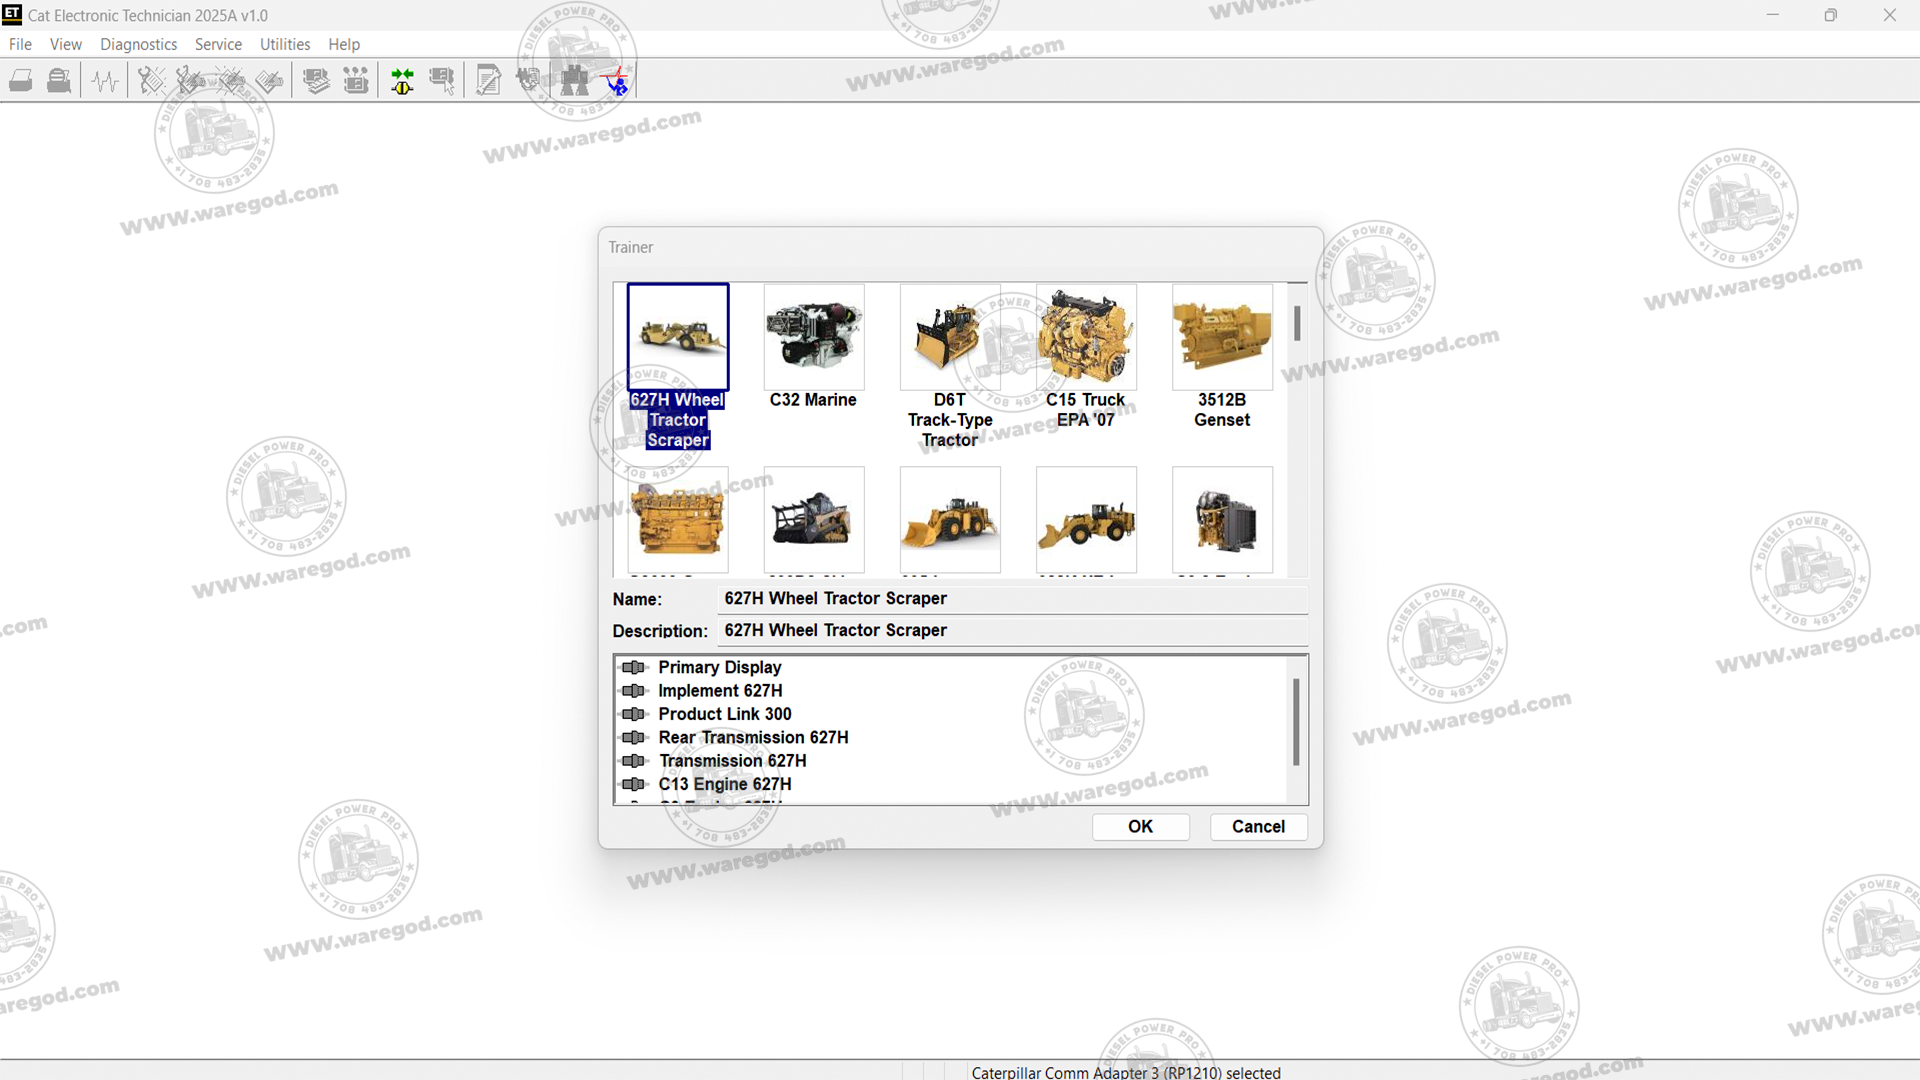Click the Configuration notepad icon
1920x1080 pixels.
coord(488,80)
